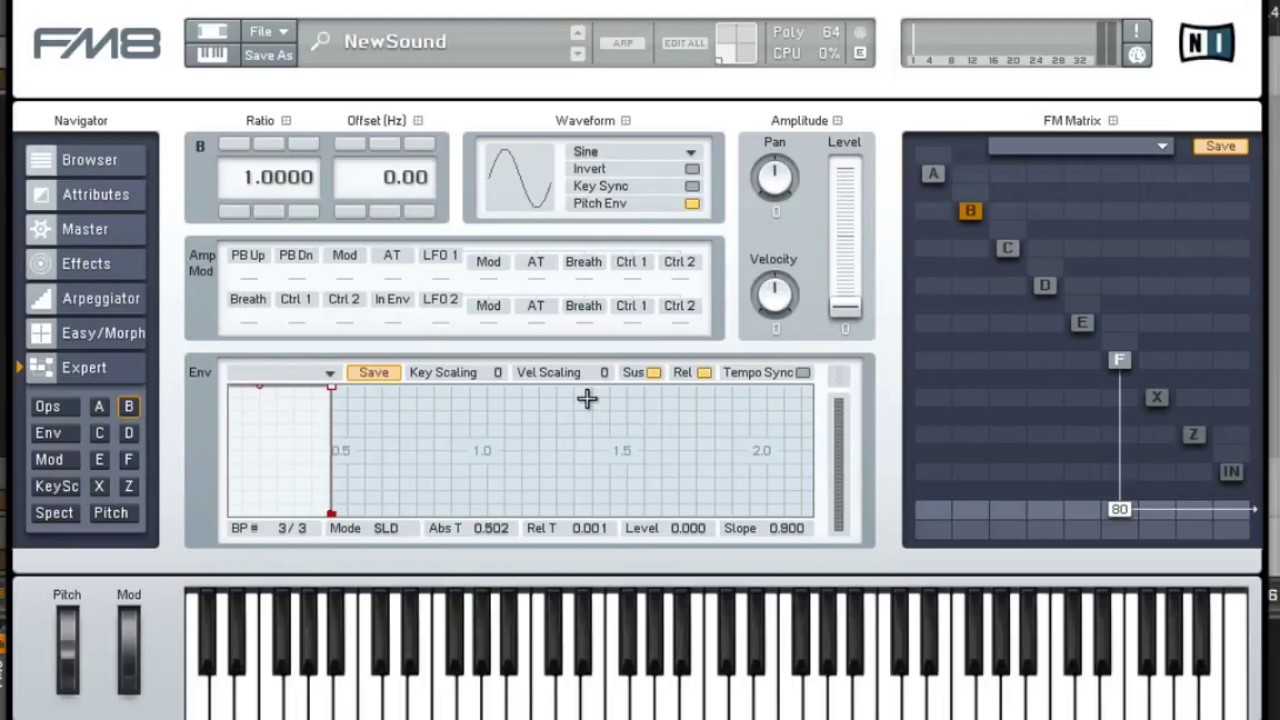Image resolution: width=1280 pixels, height=720 pixels.
Task: Select operator B tab in navigator
Action: coord(128,407)
